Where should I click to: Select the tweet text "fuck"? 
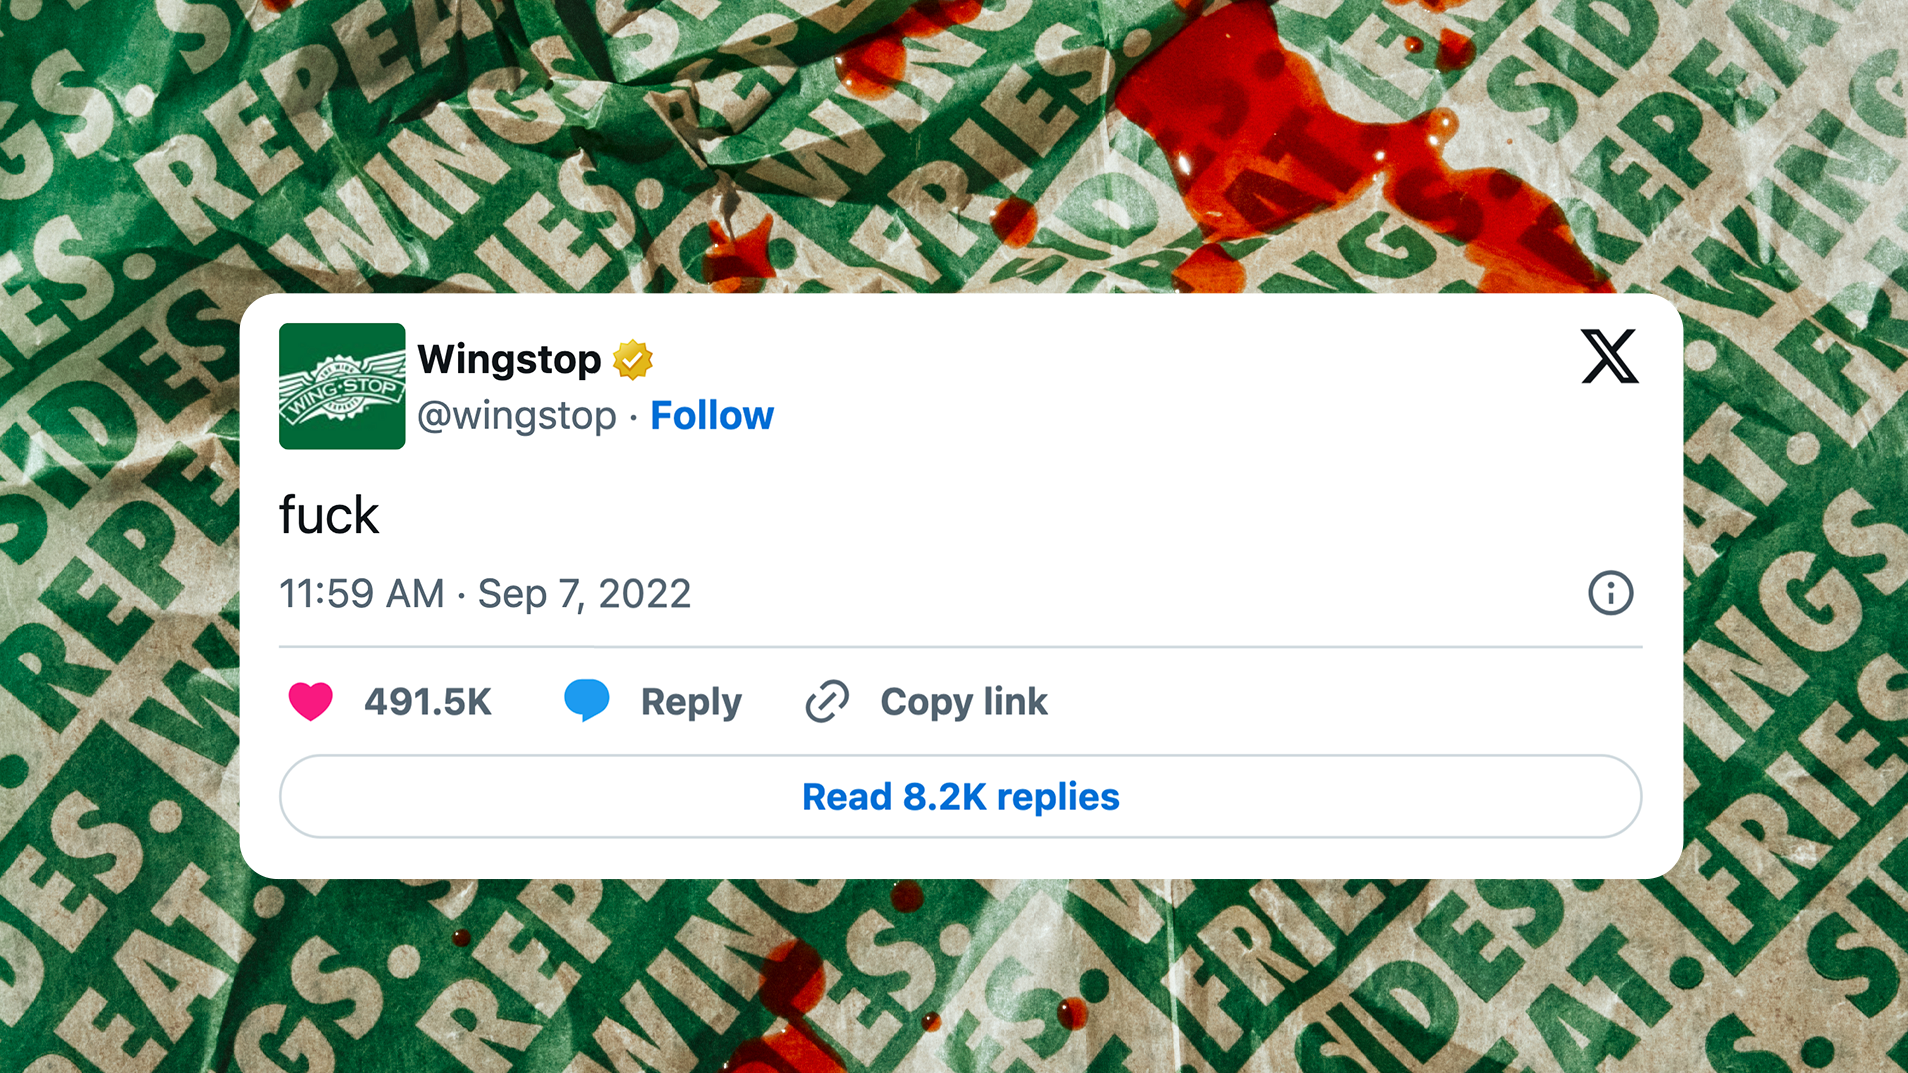[329, 516]
